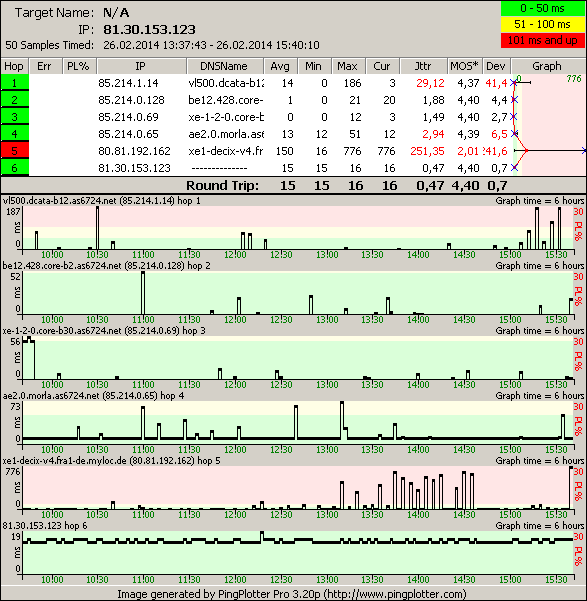Click the hop 5 timeline graph title
The height and width of the screenshot is (601, 587).
112,460
